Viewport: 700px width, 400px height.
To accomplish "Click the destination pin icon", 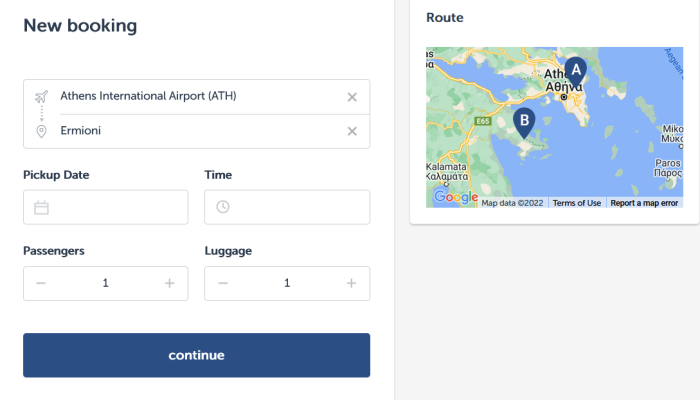I will 41,131.
